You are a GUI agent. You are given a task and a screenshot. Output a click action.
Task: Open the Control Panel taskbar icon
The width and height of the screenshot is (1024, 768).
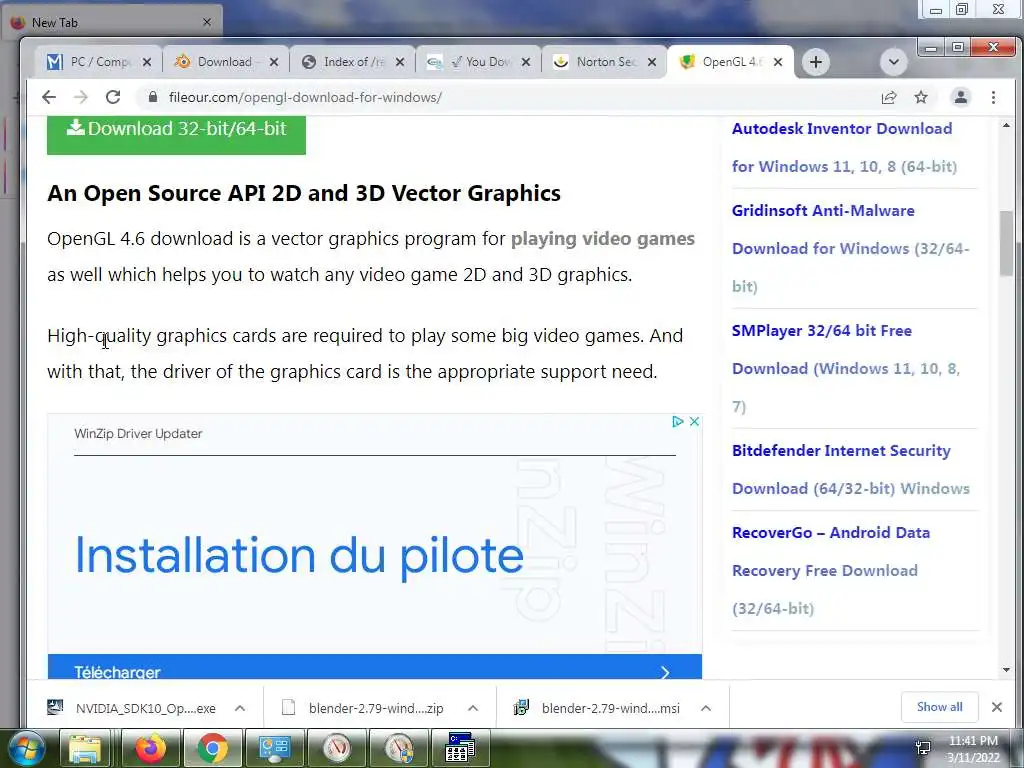[274, 748]
